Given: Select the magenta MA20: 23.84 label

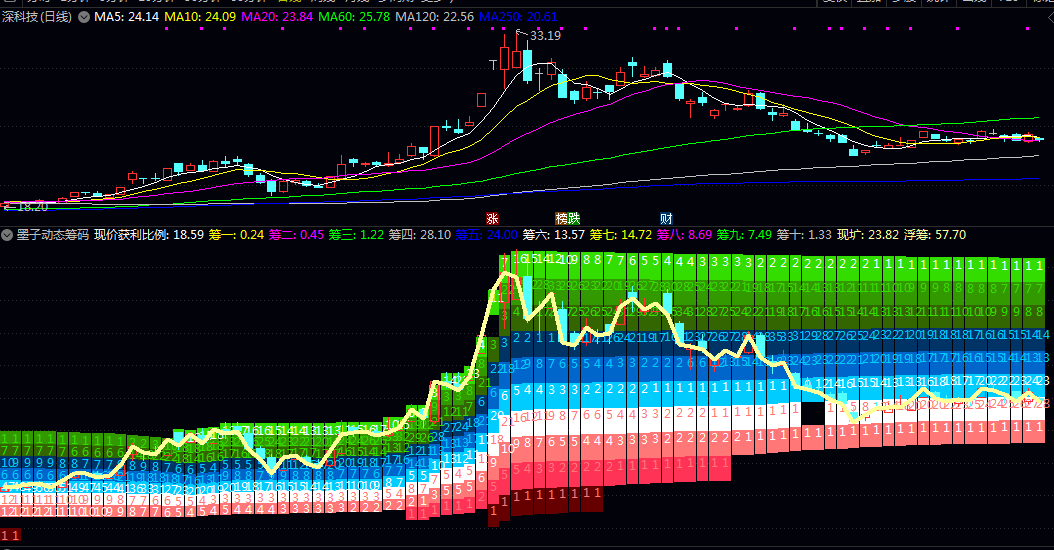Looking at the screenshot, I should [277, 17].
